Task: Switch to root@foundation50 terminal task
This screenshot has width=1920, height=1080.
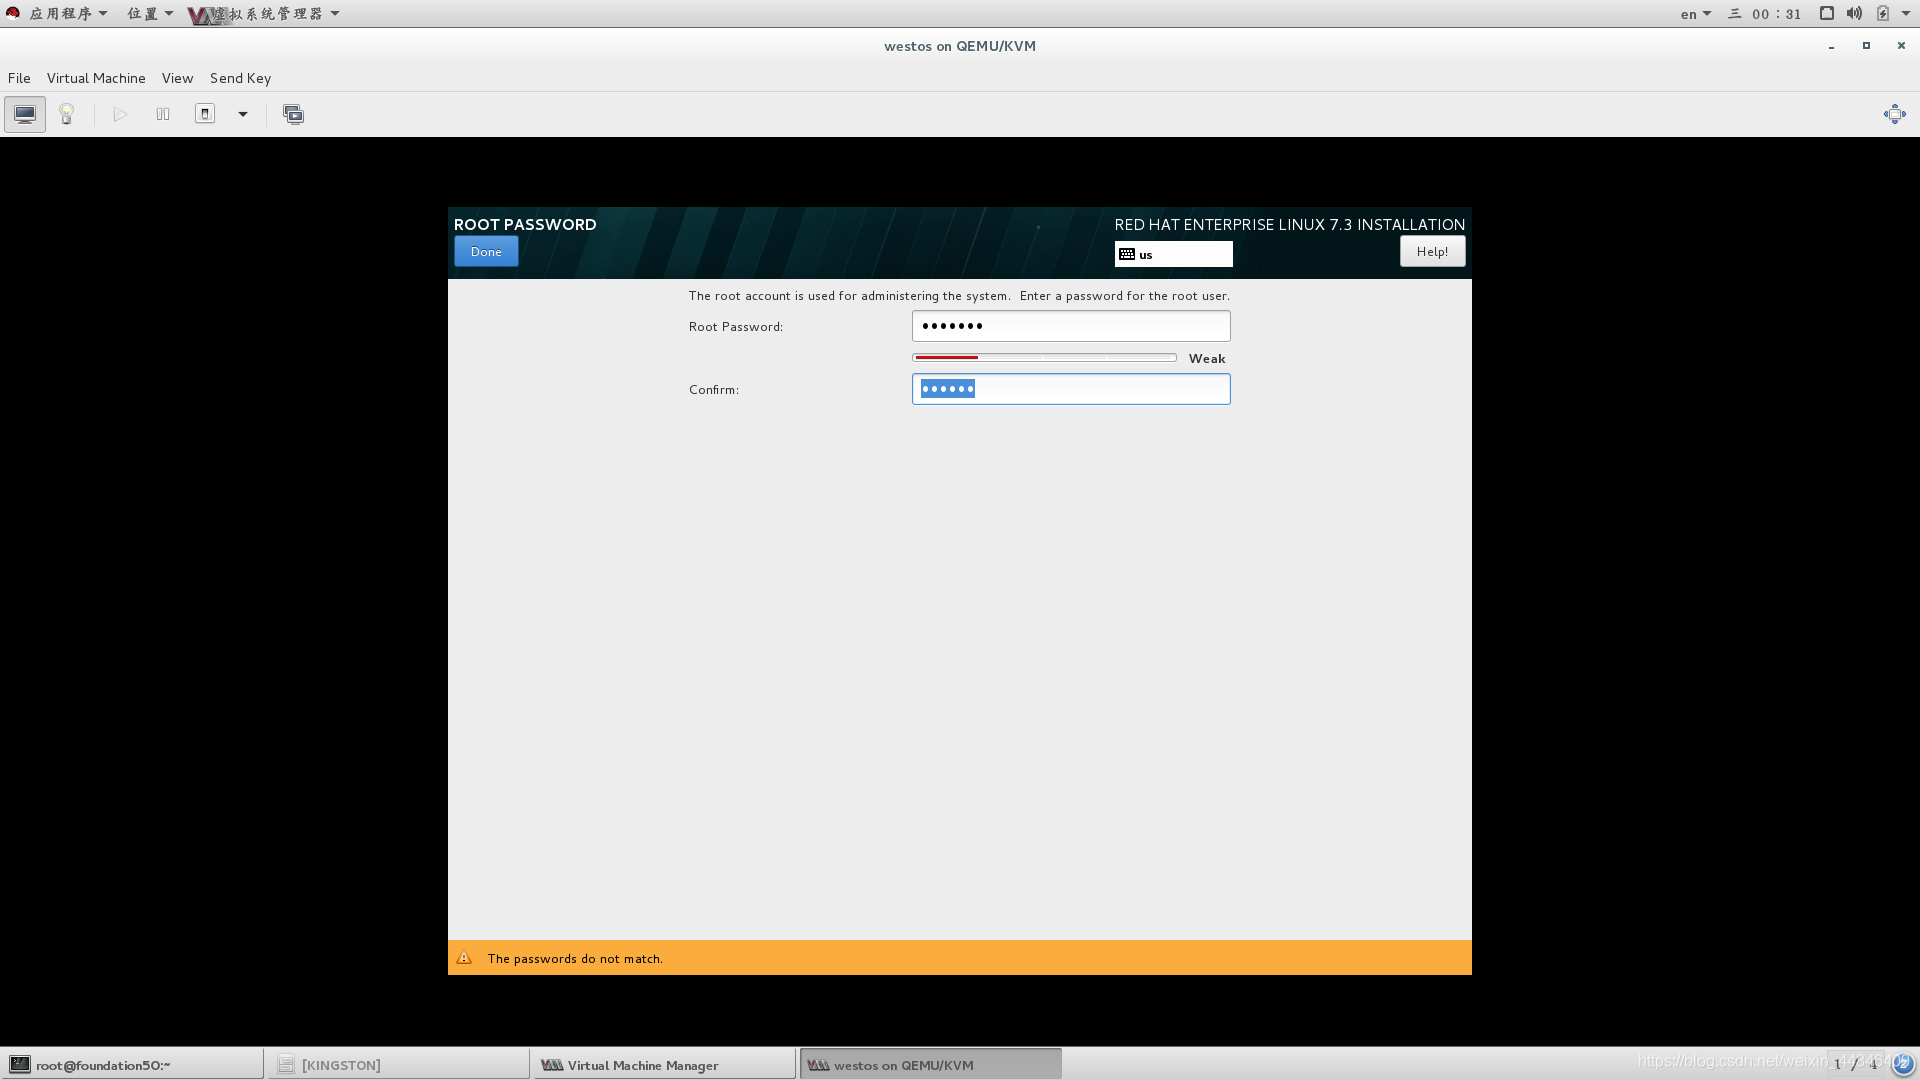Action: (x=132, y=1064)
